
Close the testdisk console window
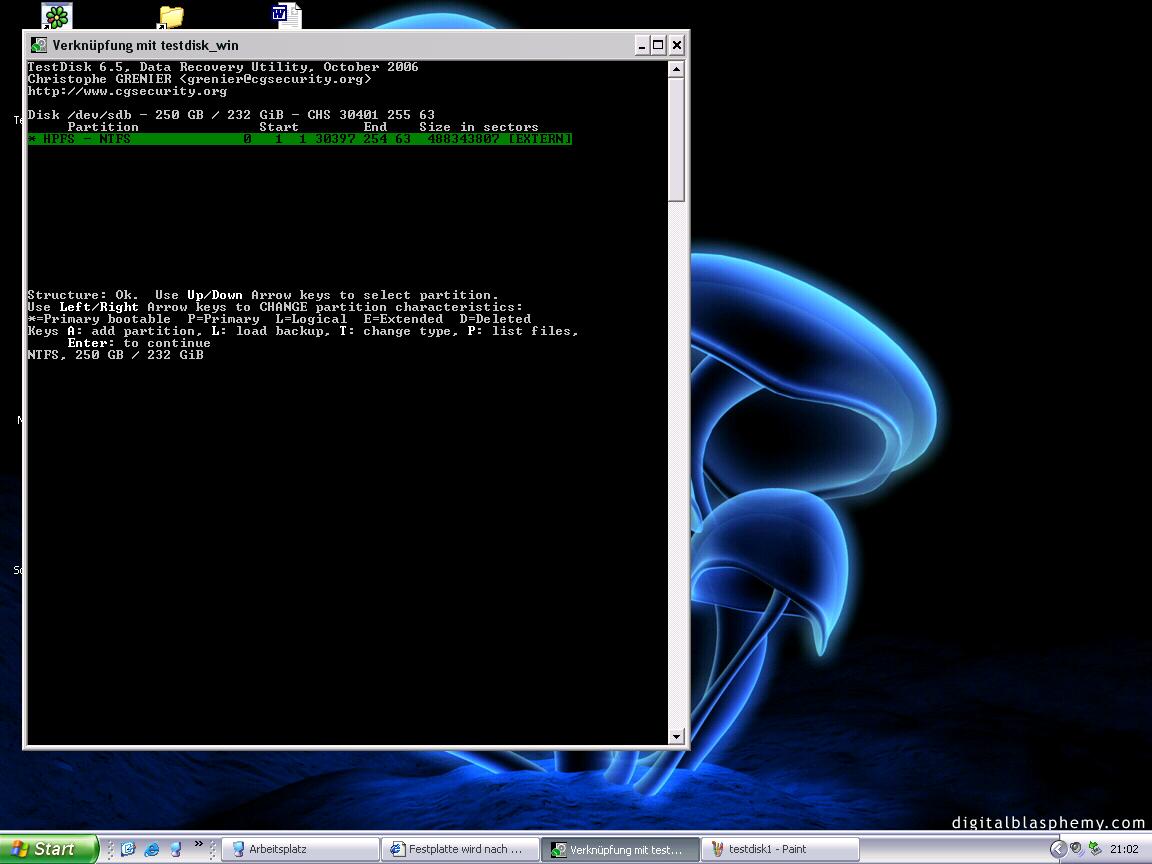pos(677,46)
